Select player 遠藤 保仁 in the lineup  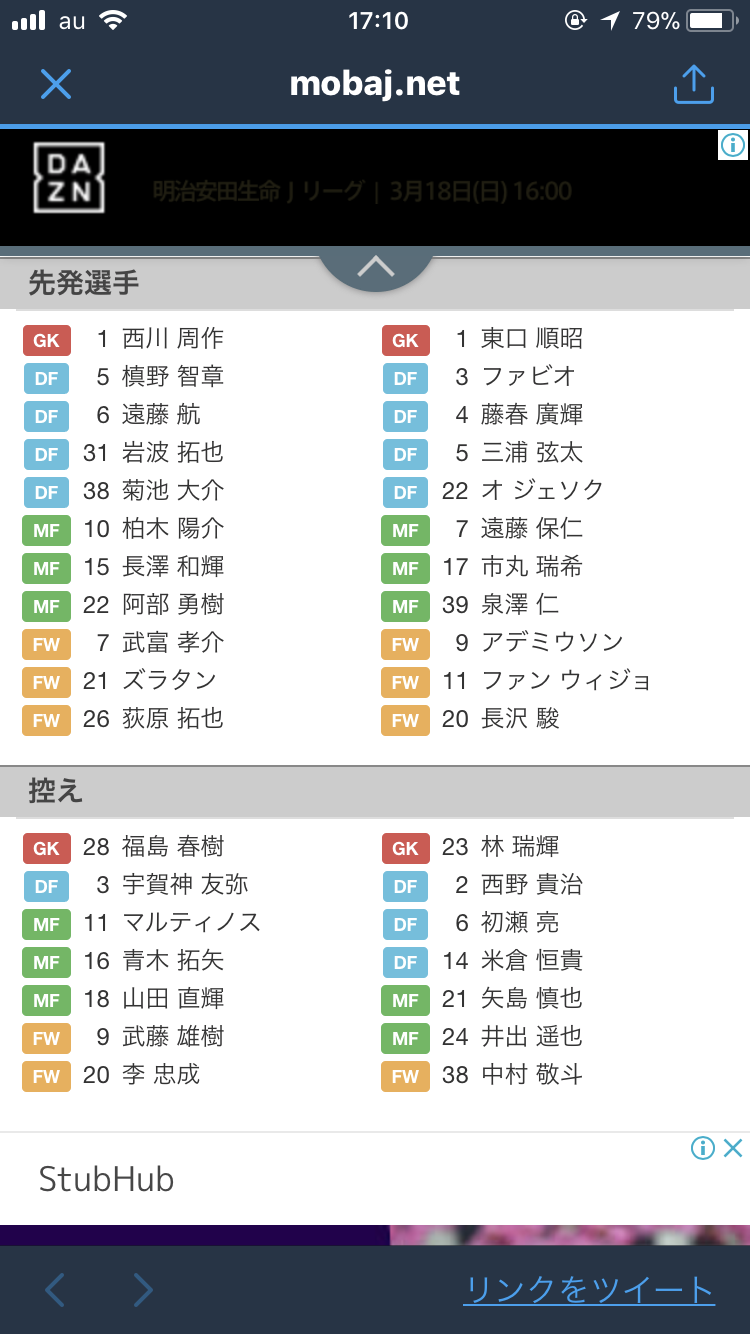click(531, 529)
